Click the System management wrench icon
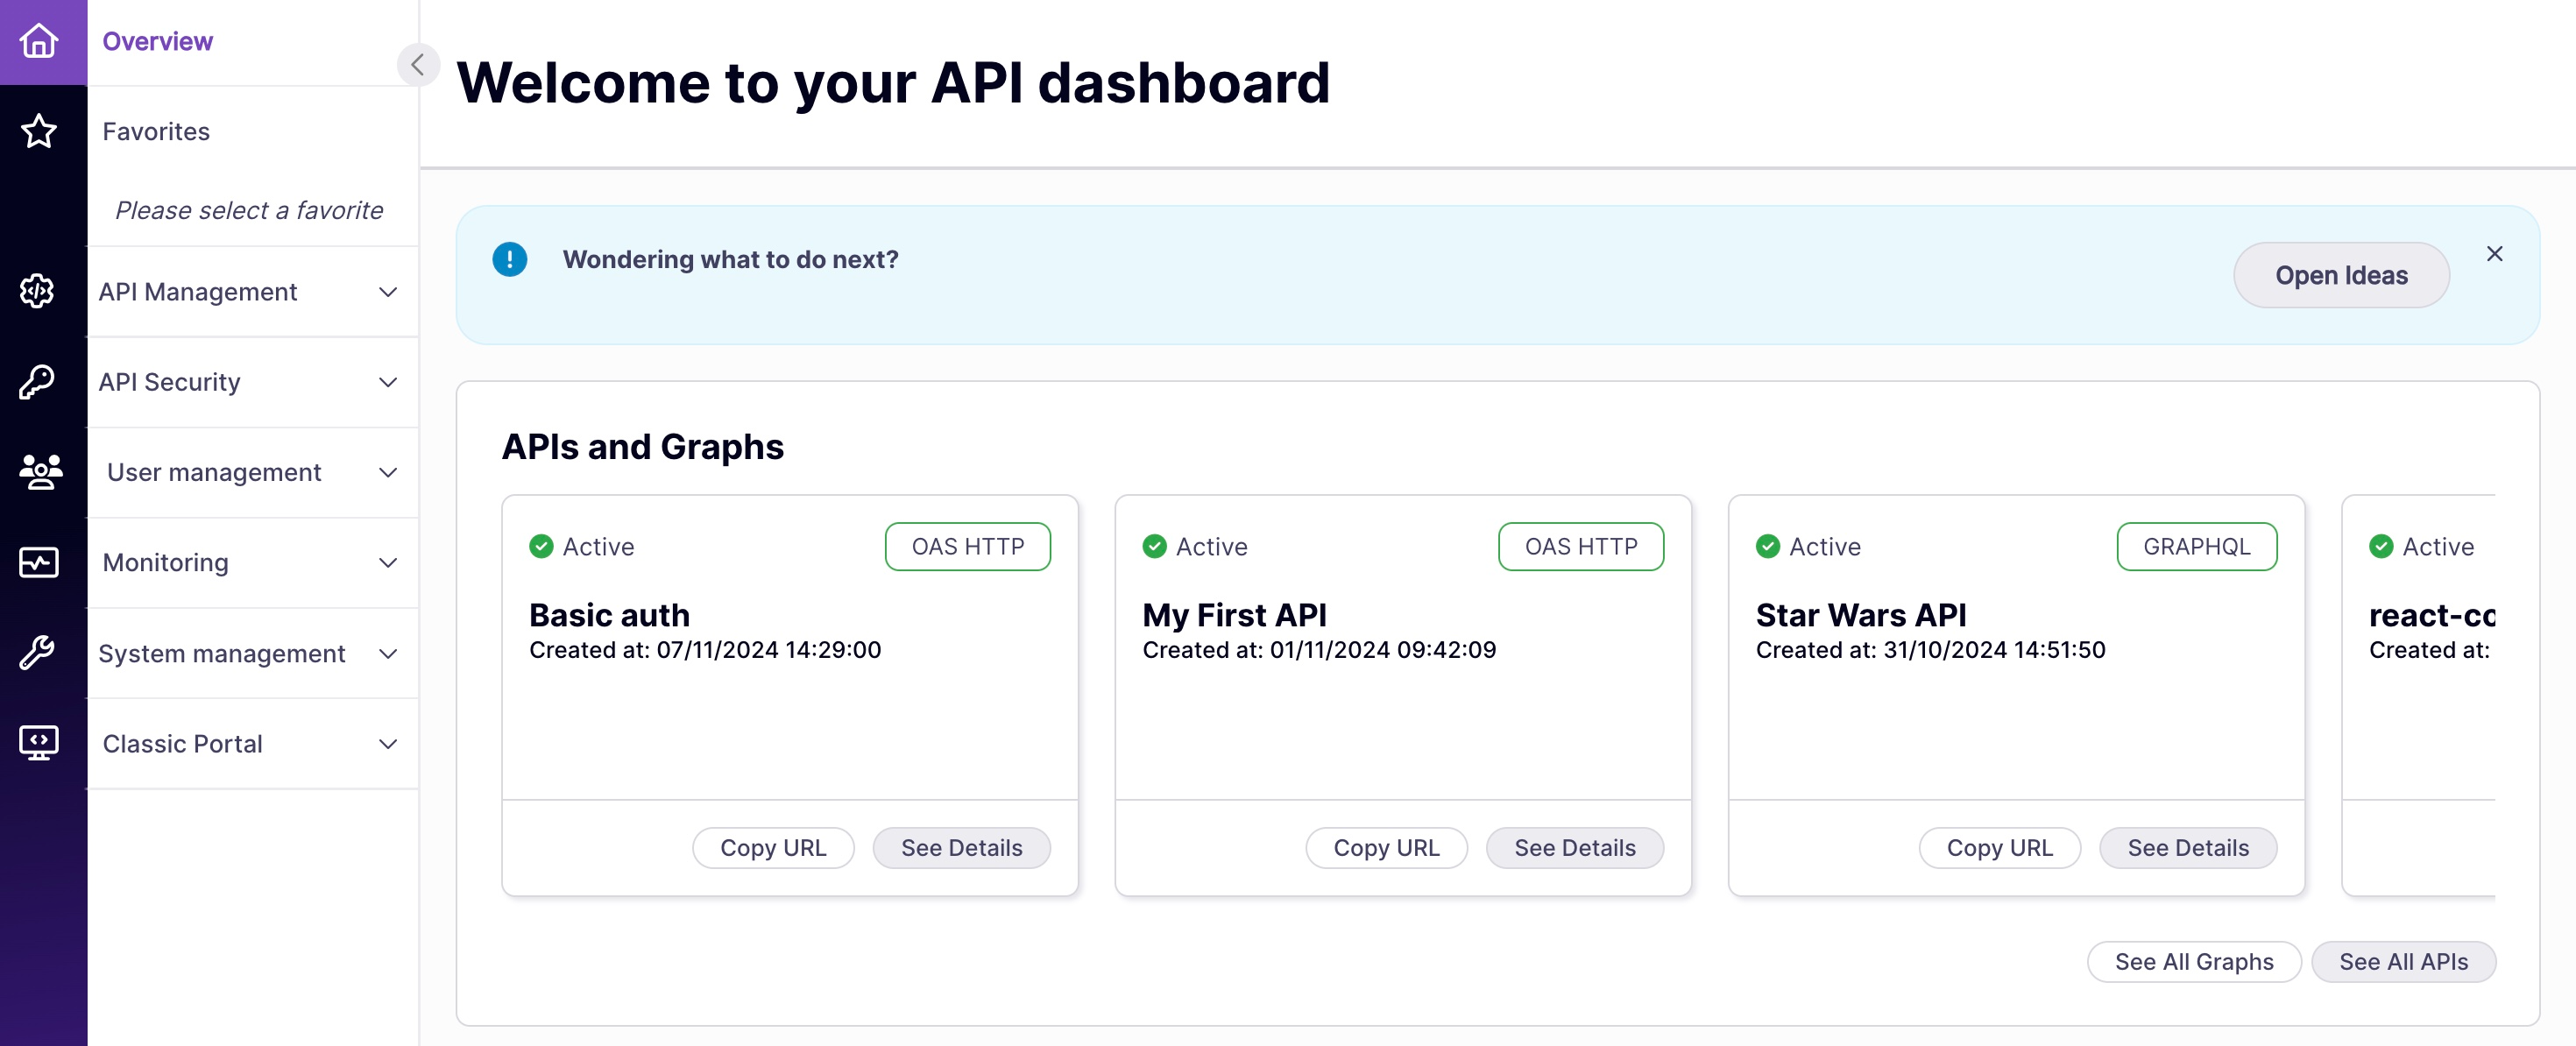This screenshot has width=2576, height=1046. point(38,652)
